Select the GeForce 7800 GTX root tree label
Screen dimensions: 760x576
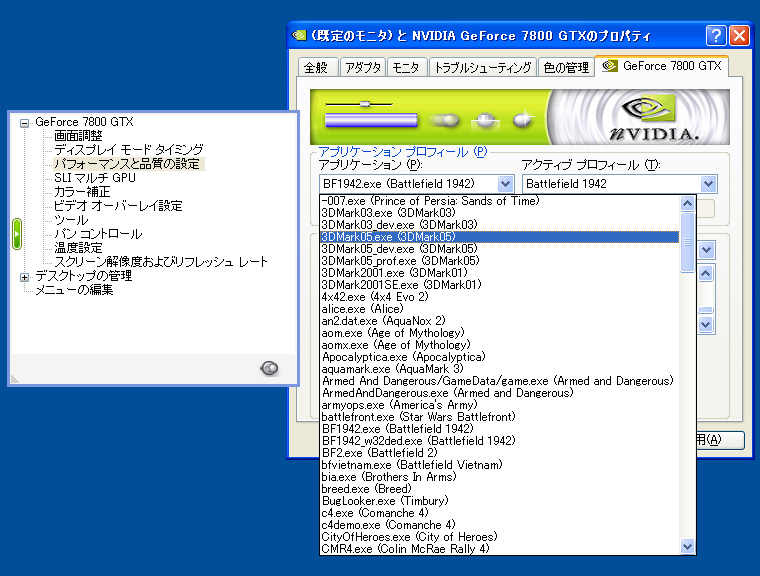84,122
